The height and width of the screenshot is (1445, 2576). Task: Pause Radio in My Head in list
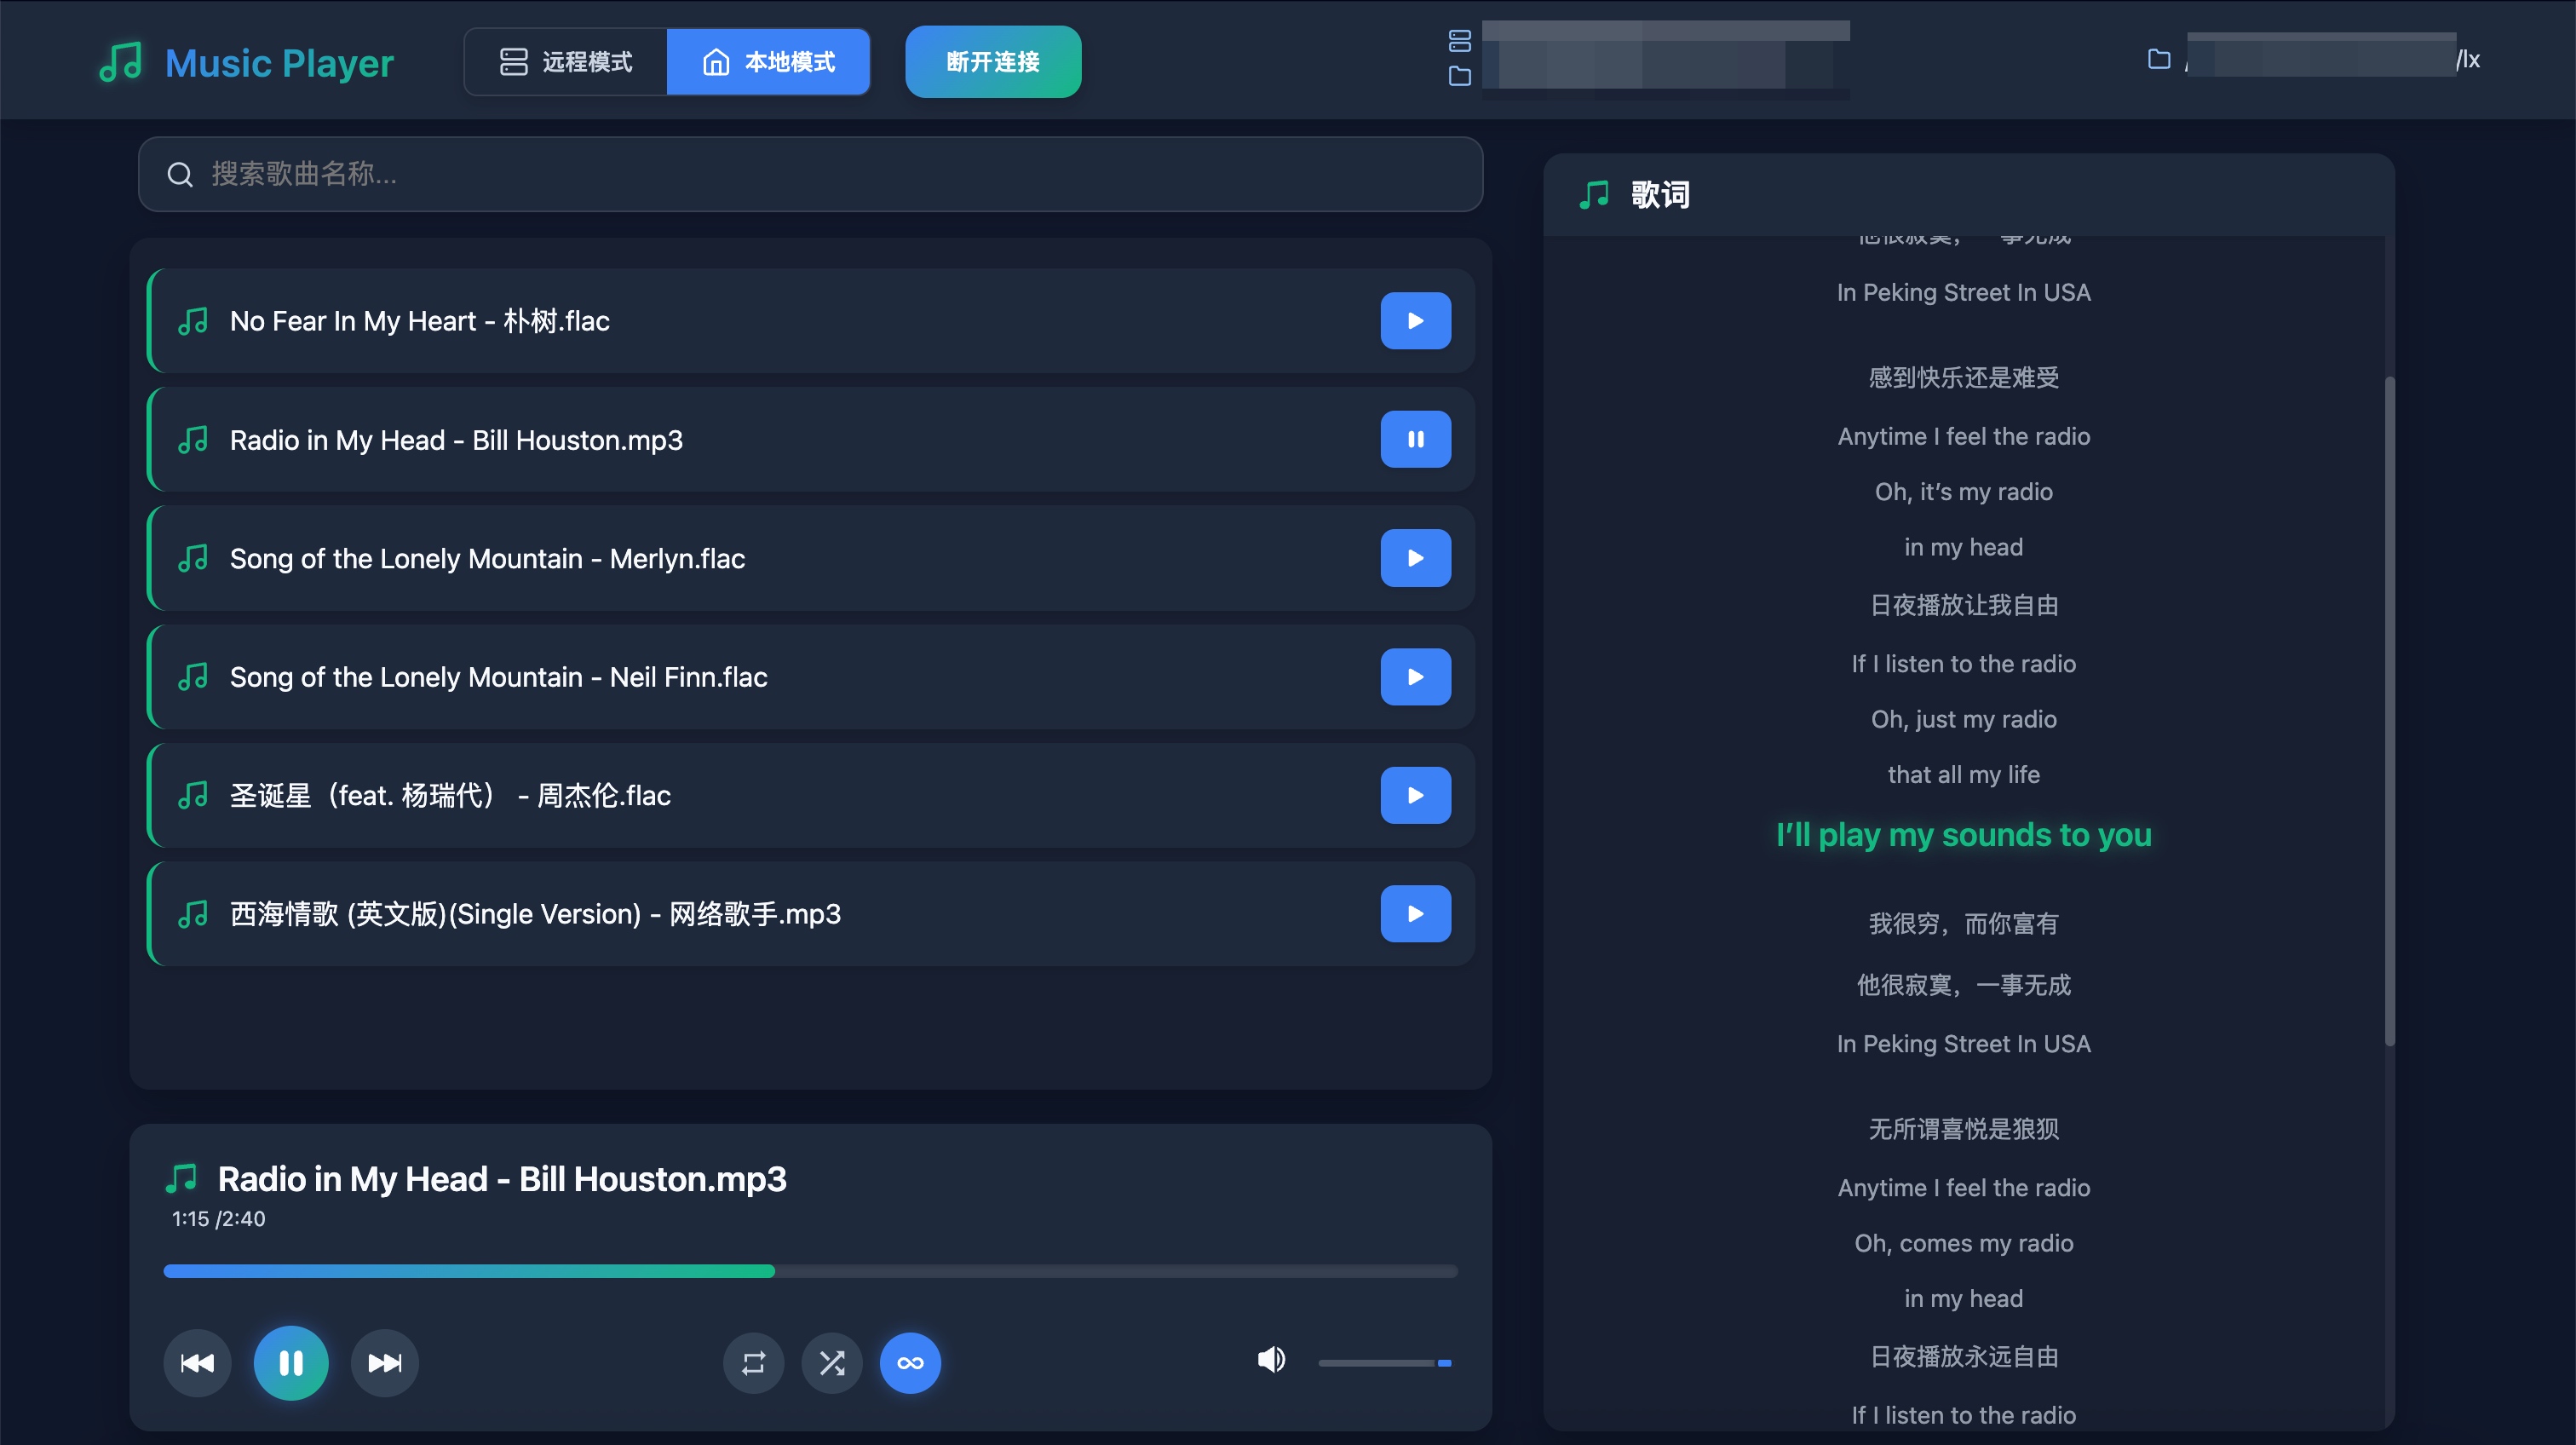click(1415, 439)
